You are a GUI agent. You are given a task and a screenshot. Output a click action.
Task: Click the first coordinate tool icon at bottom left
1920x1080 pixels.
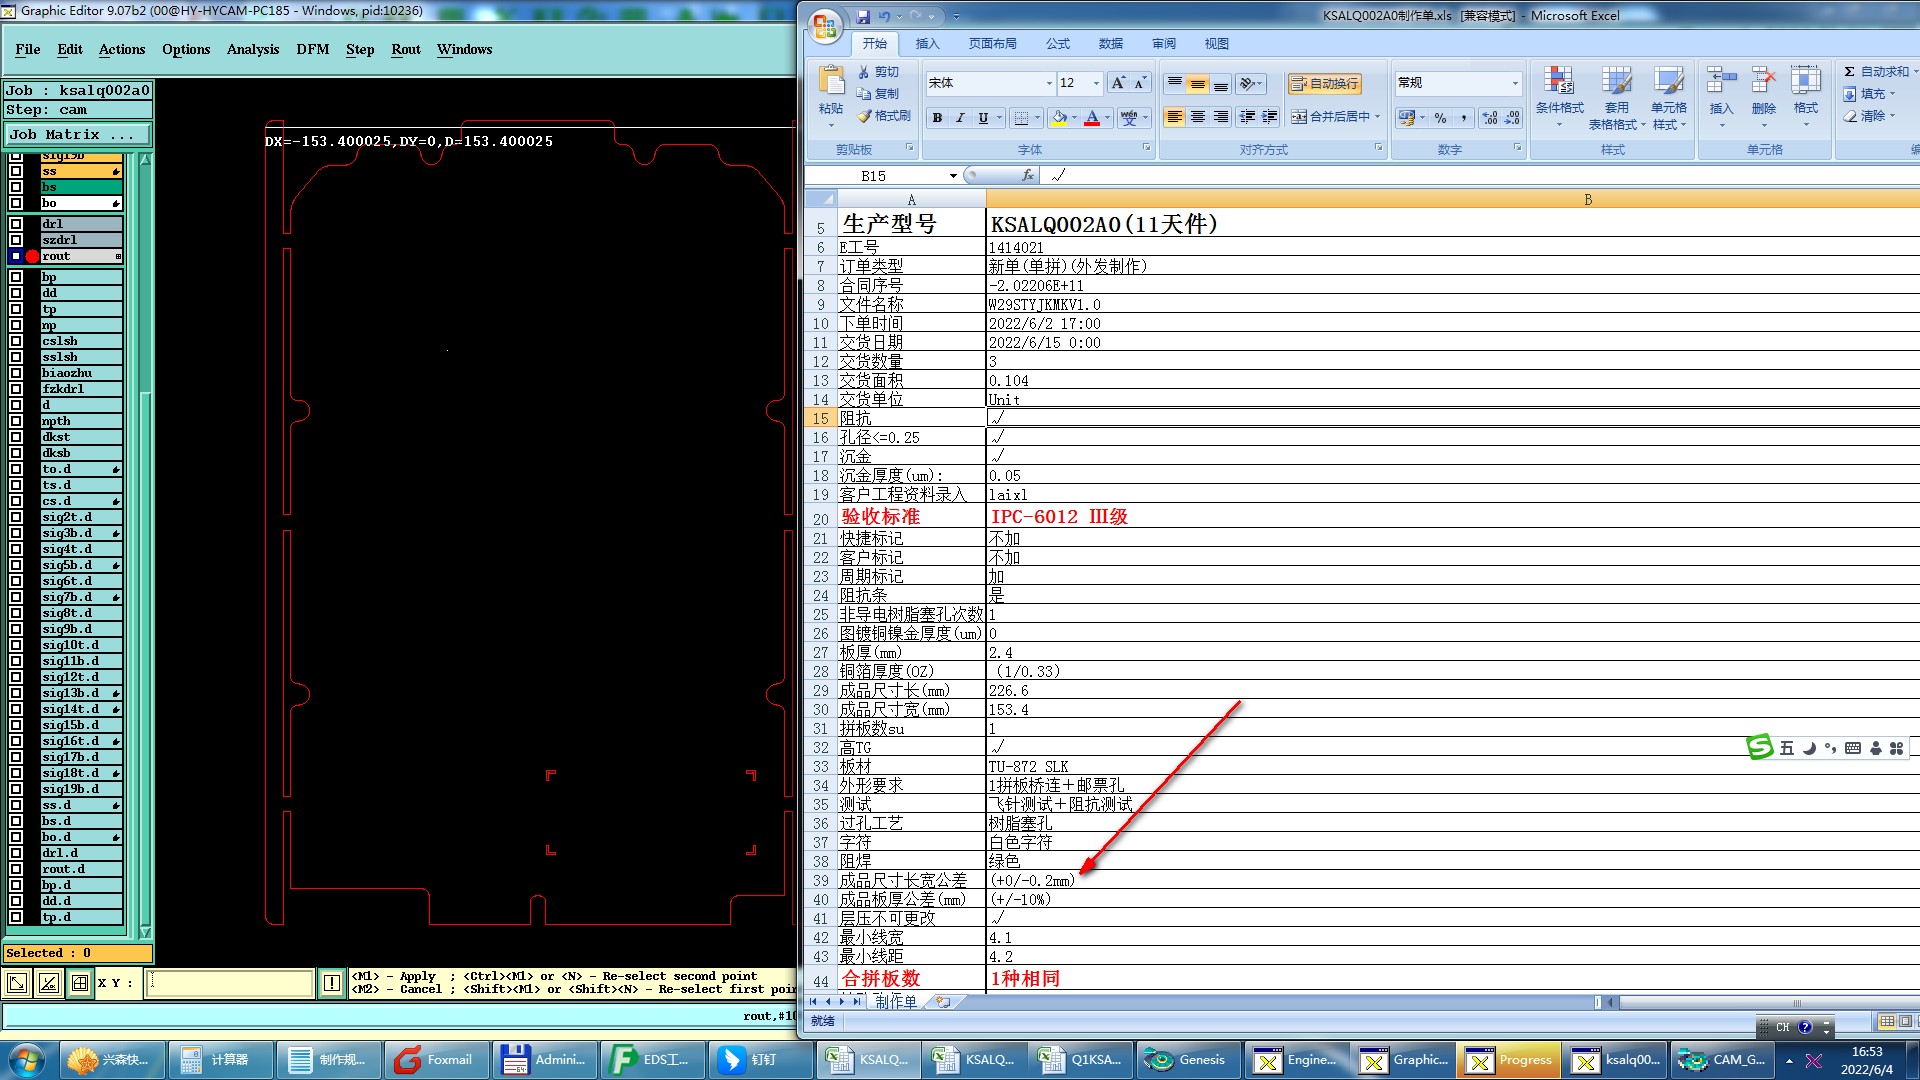click(17, 983)
